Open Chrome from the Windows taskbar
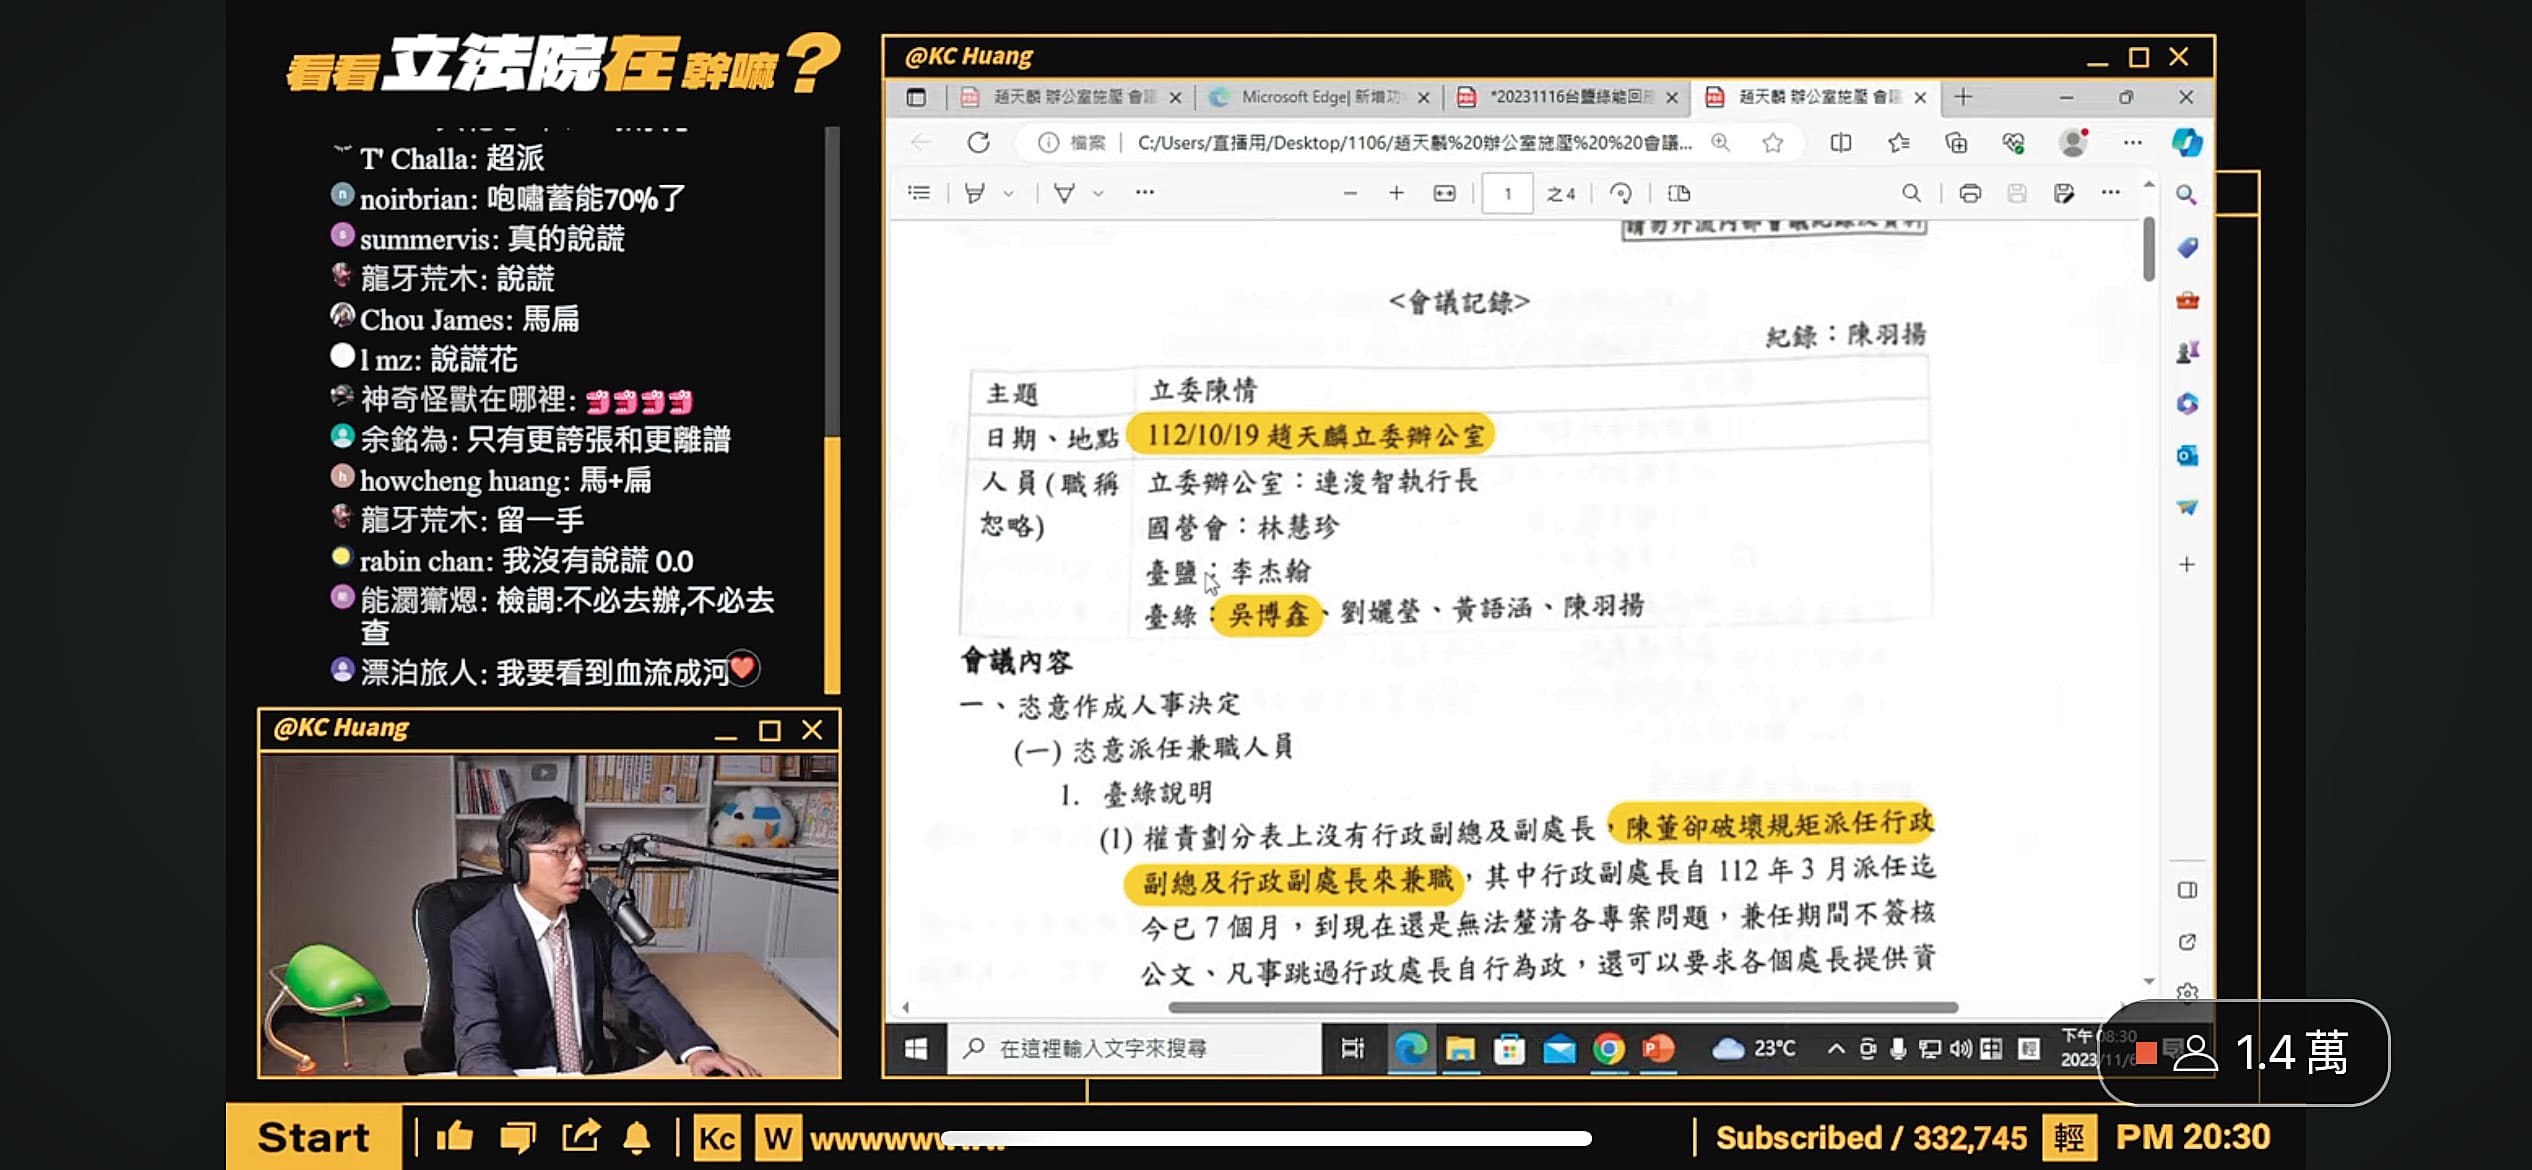 pyautogui.click(x=1608, y=1049)
